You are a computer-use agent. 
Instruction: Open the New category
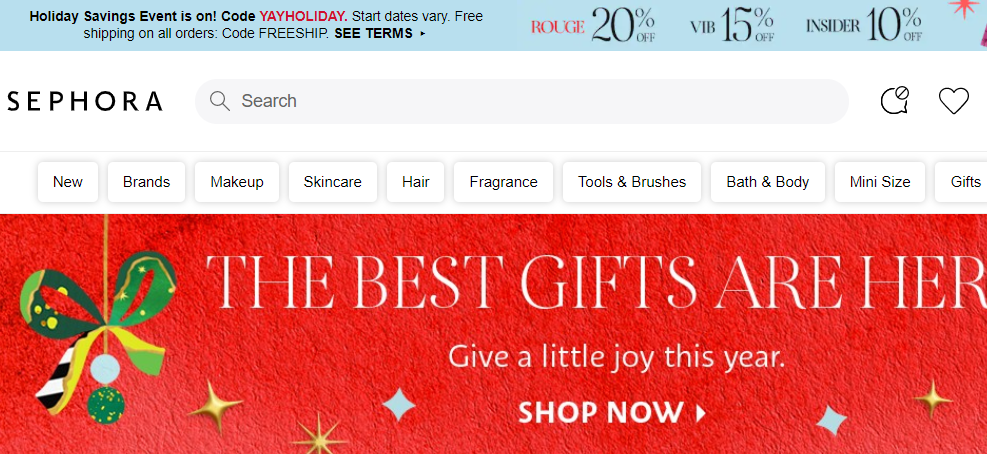(68, 182)
